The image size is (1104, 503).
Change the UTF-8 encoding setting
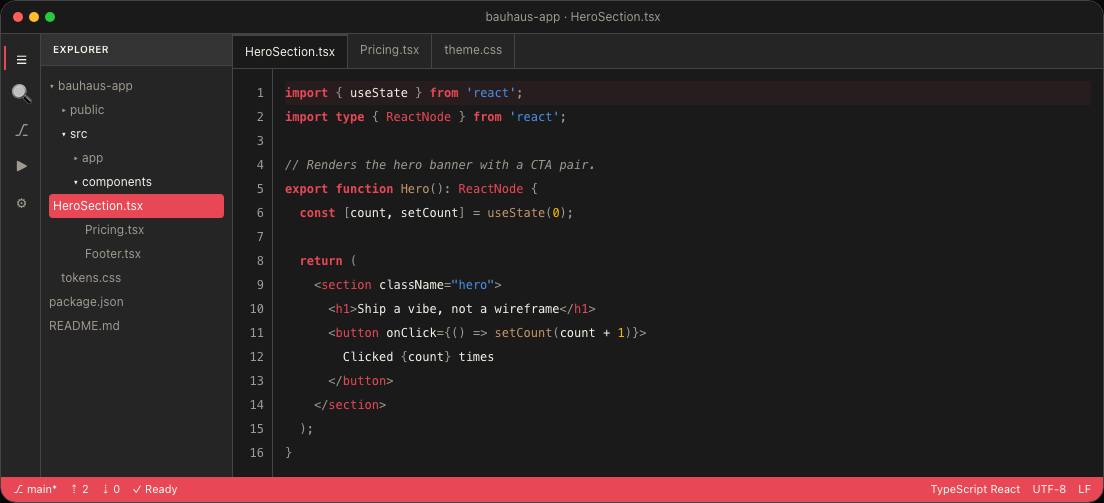(x=1049, y=490)
